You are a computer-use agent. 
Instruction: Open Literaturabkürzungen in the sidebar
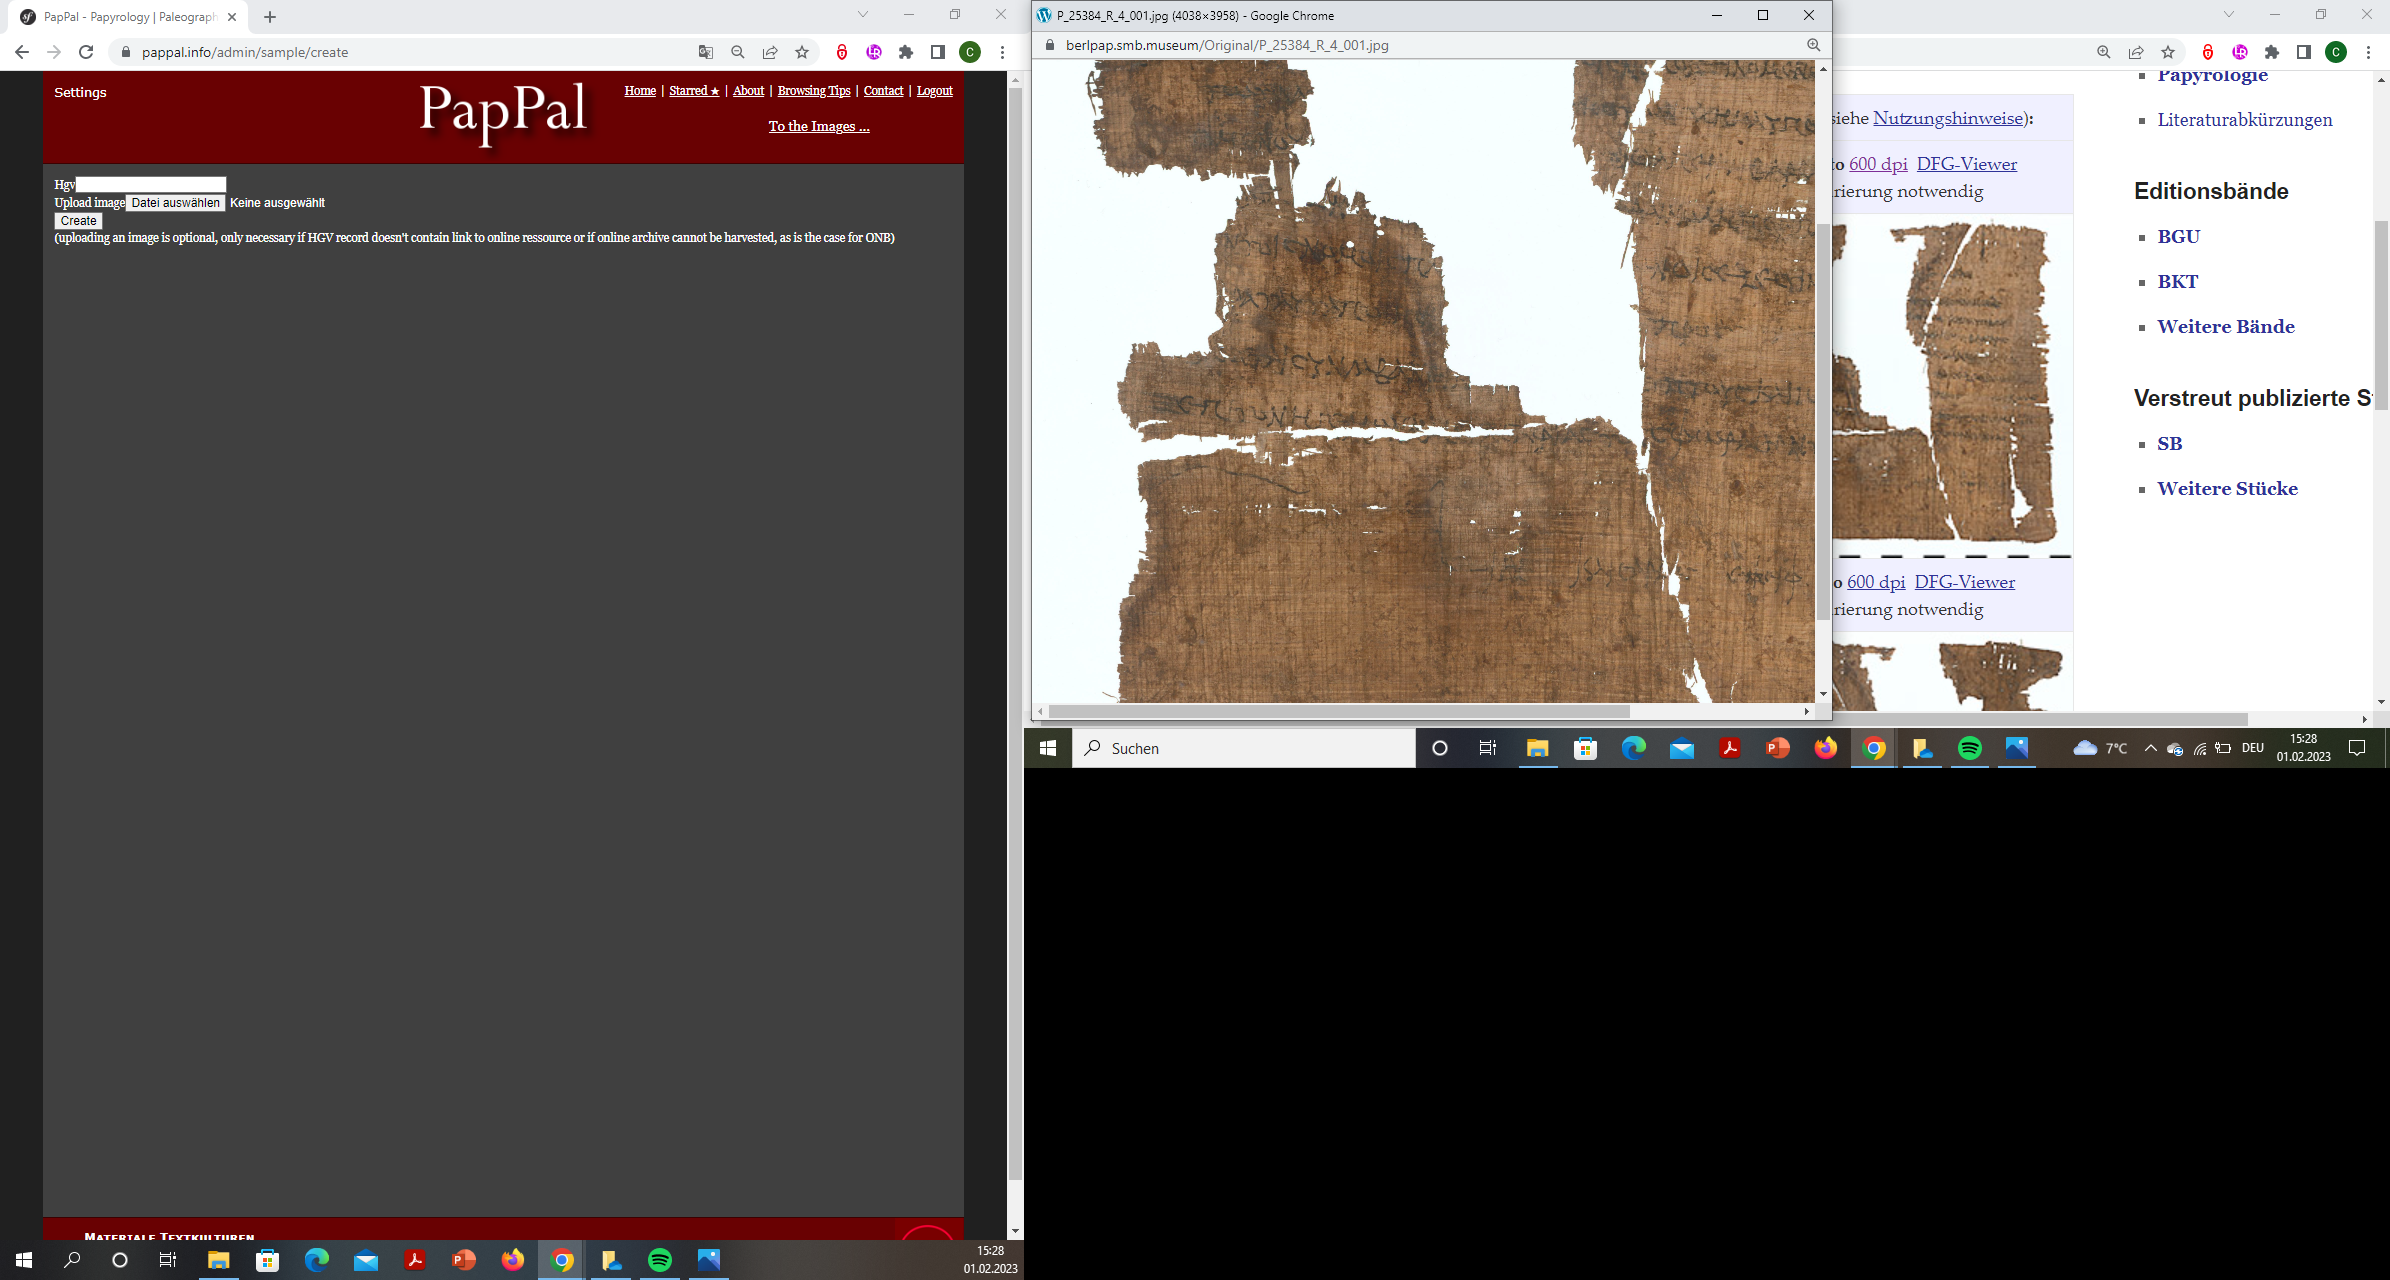tap(2245, 120)
